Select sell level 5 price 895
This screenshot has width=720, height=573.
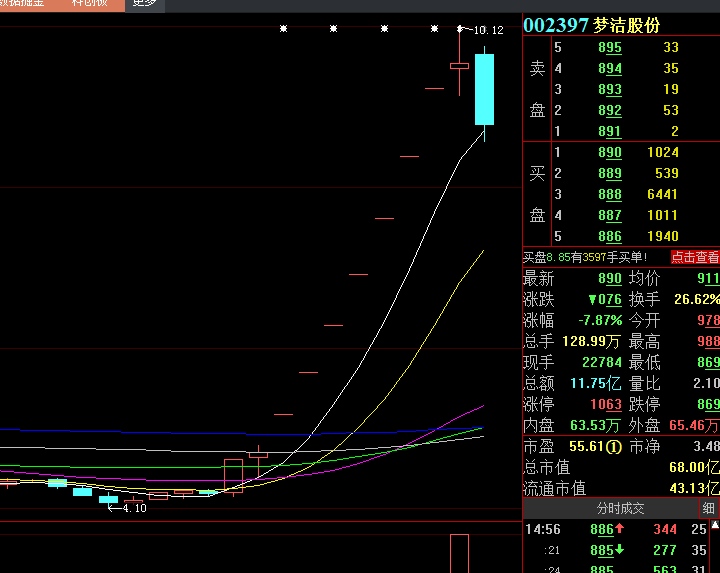click(609, 48)
